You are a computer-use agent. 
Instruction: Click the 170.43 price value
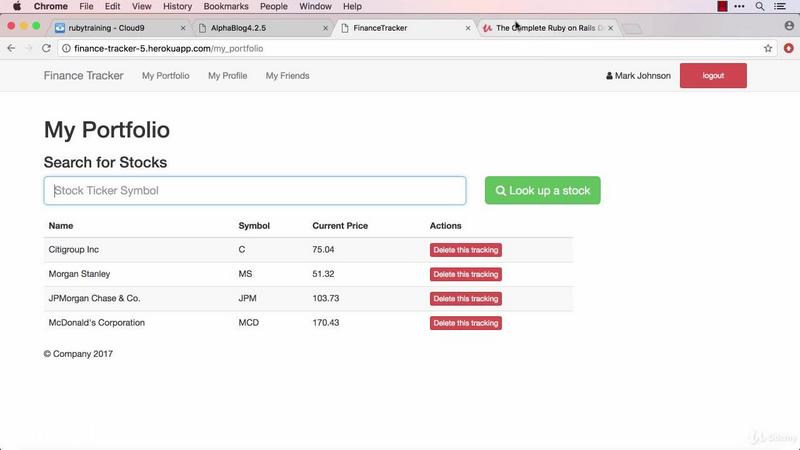[x=326, y=322]
